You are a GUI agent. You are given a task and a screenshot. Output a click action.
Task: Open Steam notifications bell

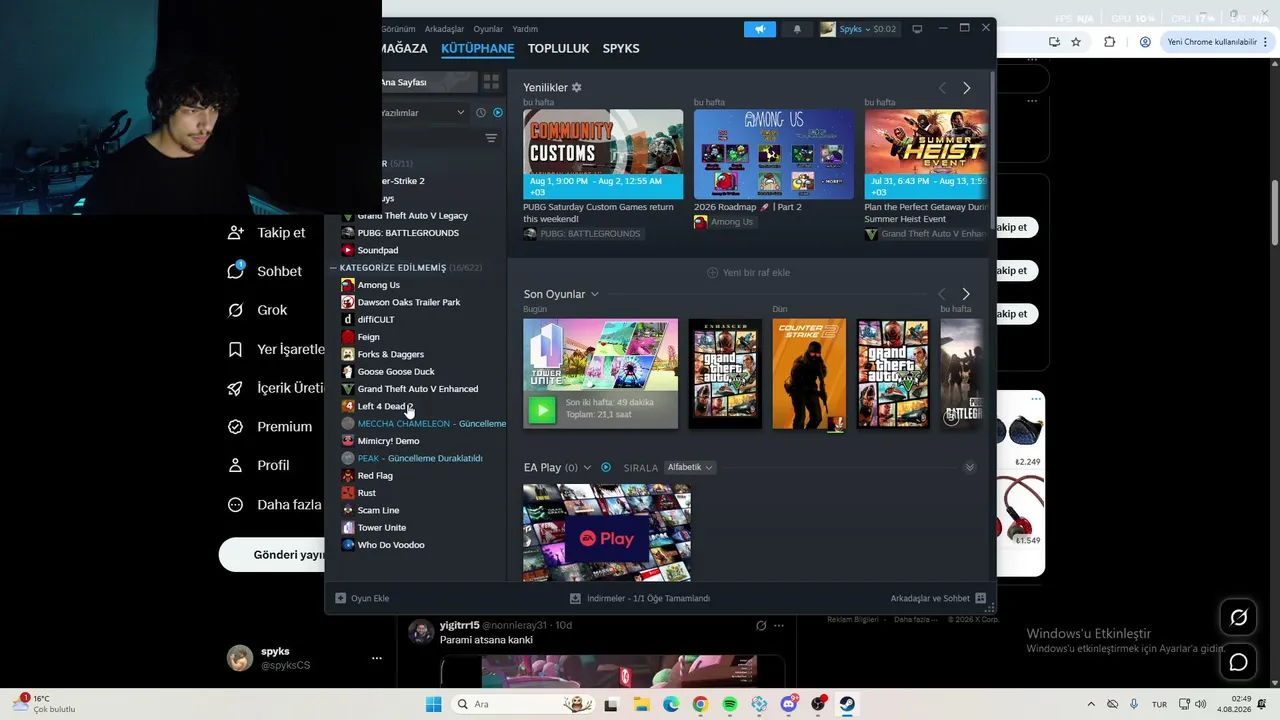coord(797,29)
